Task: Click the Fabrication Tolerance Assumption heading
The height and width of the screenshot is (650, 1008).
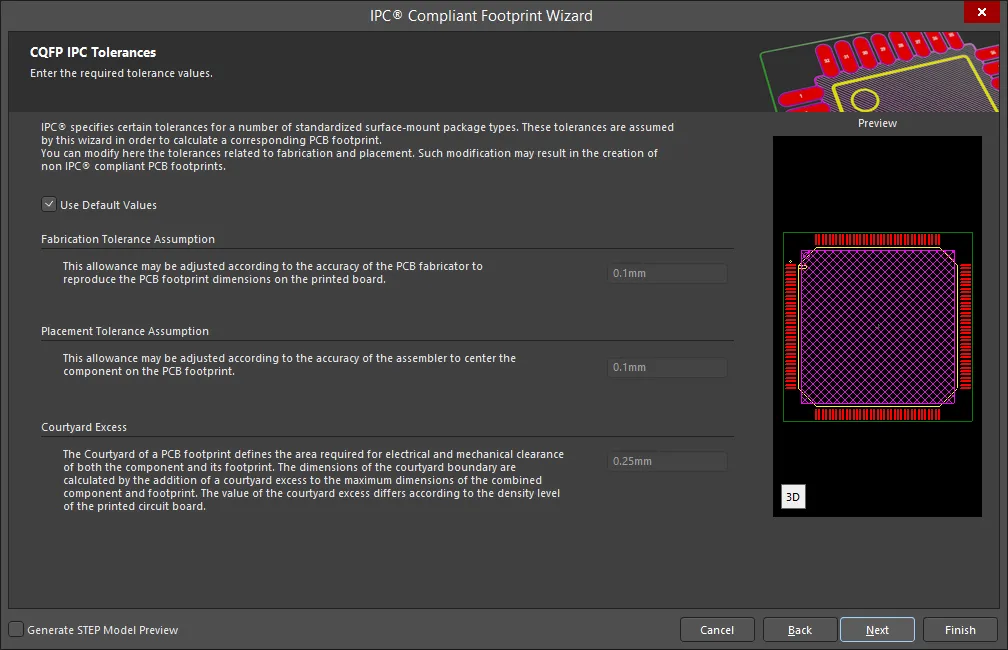Action: [x=128, y=239]
